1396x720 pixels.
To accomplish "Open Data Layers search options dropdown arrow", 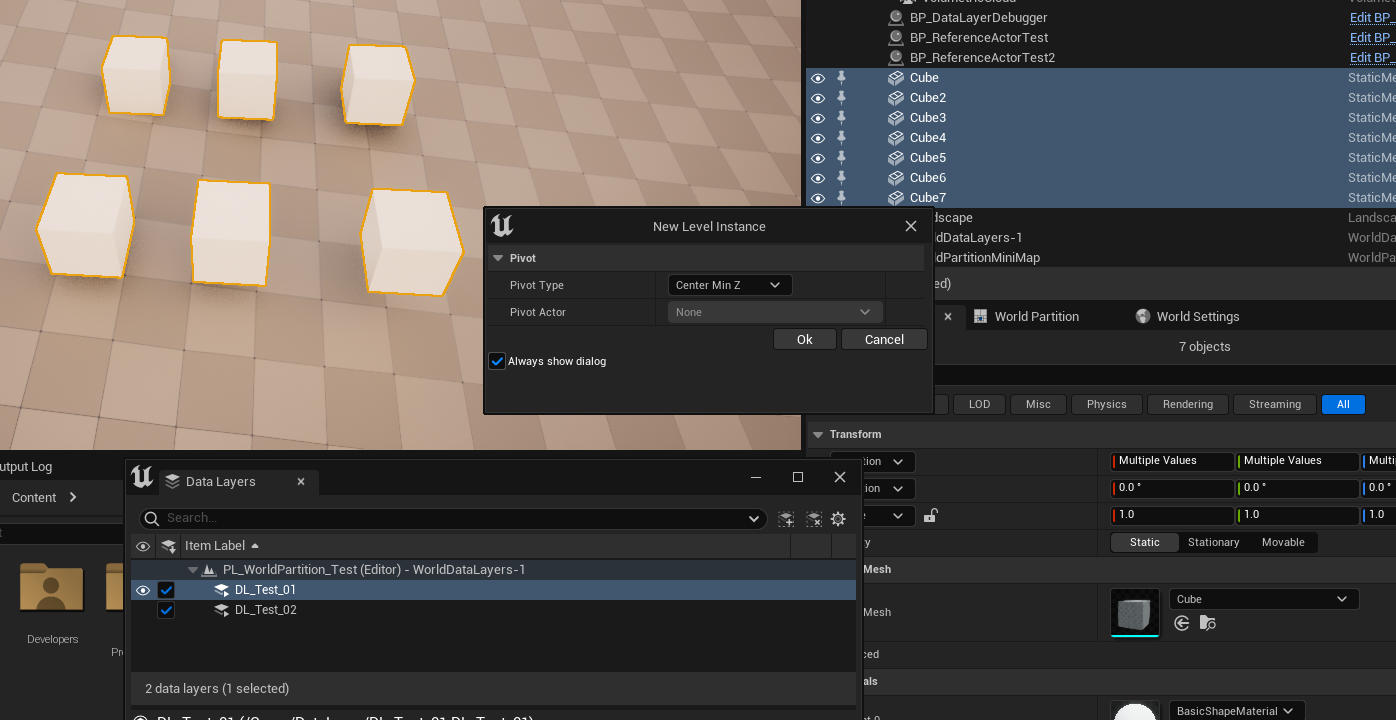I will [x=754, y=518].
